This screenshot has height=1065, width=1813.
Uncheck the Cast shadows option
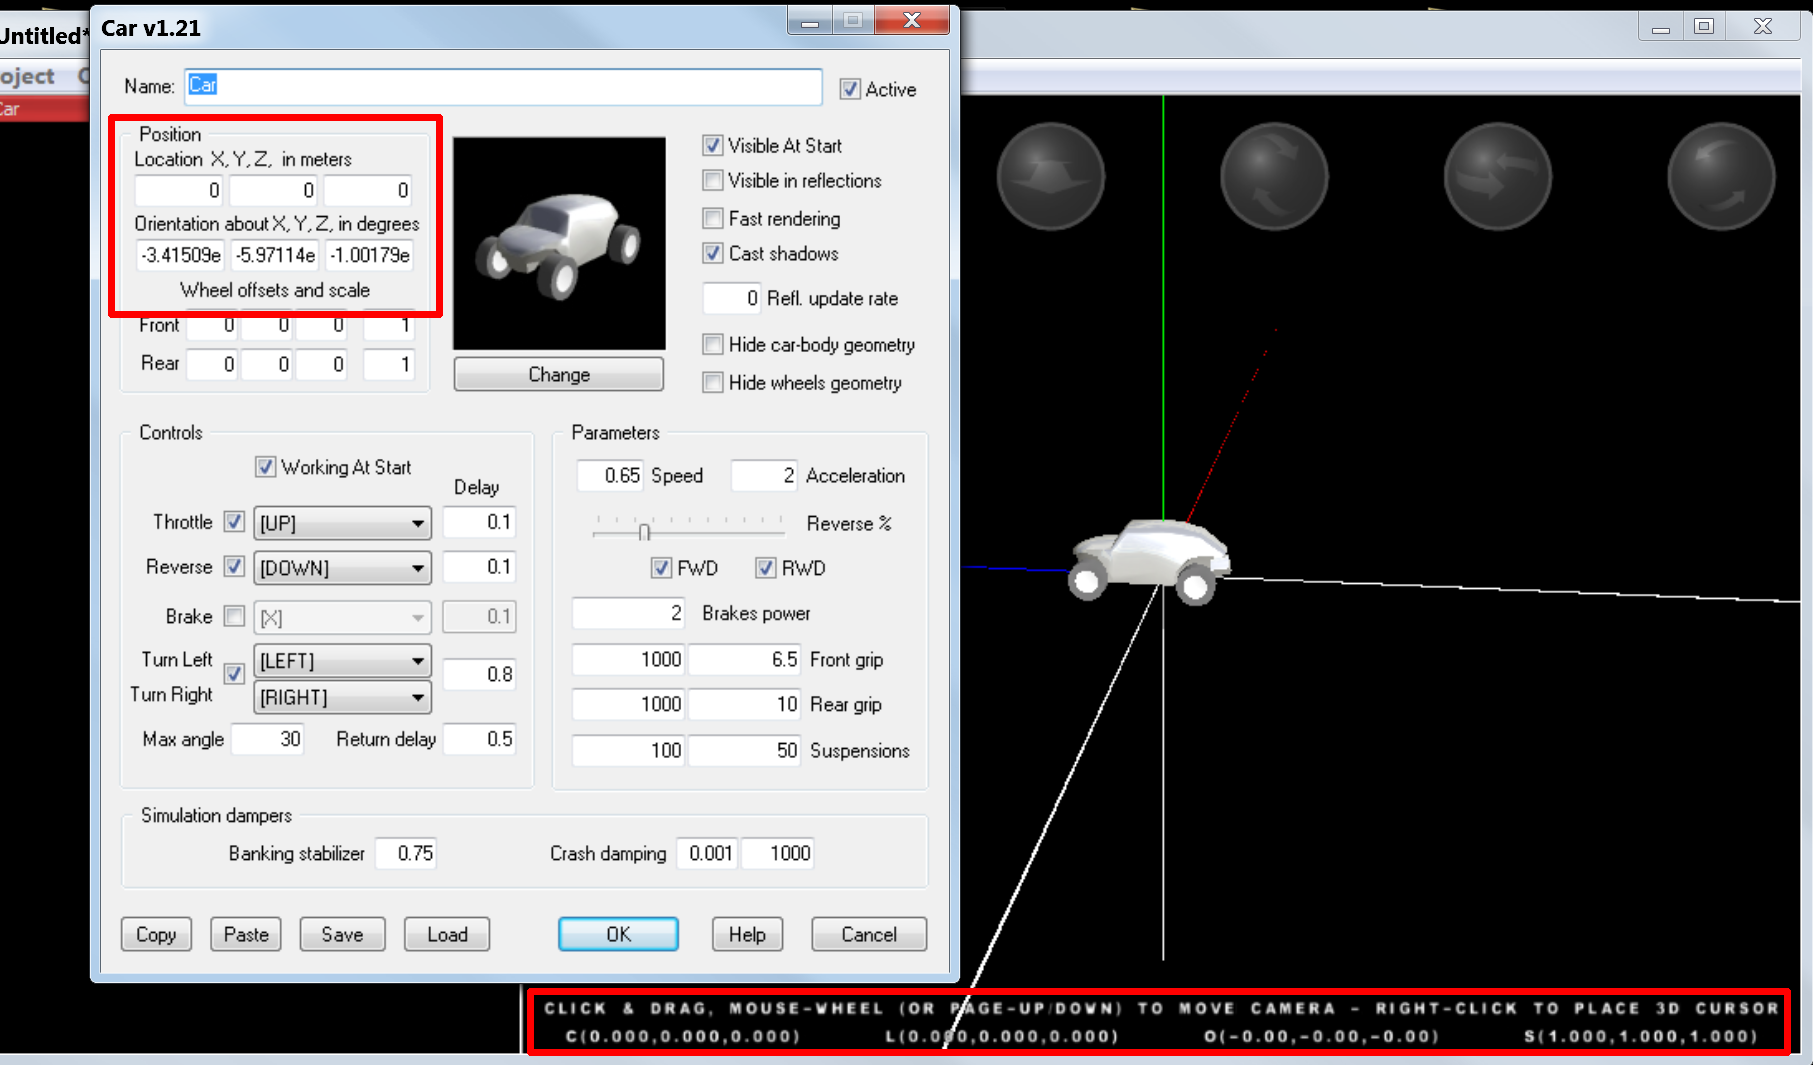click(x=713, y=254)
